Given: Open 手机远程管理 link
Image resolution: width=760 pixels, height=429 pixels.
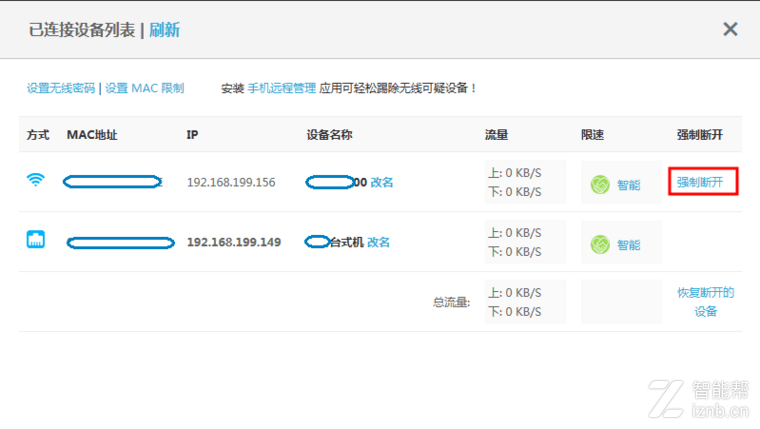Looking at the screenshot, I should click(282, 88).
